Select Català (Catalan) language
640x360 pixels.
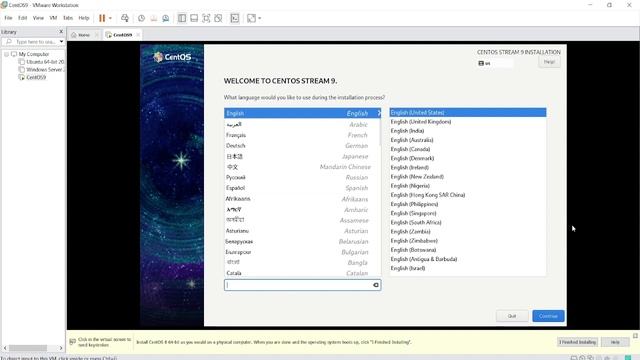tap(302, 273)
